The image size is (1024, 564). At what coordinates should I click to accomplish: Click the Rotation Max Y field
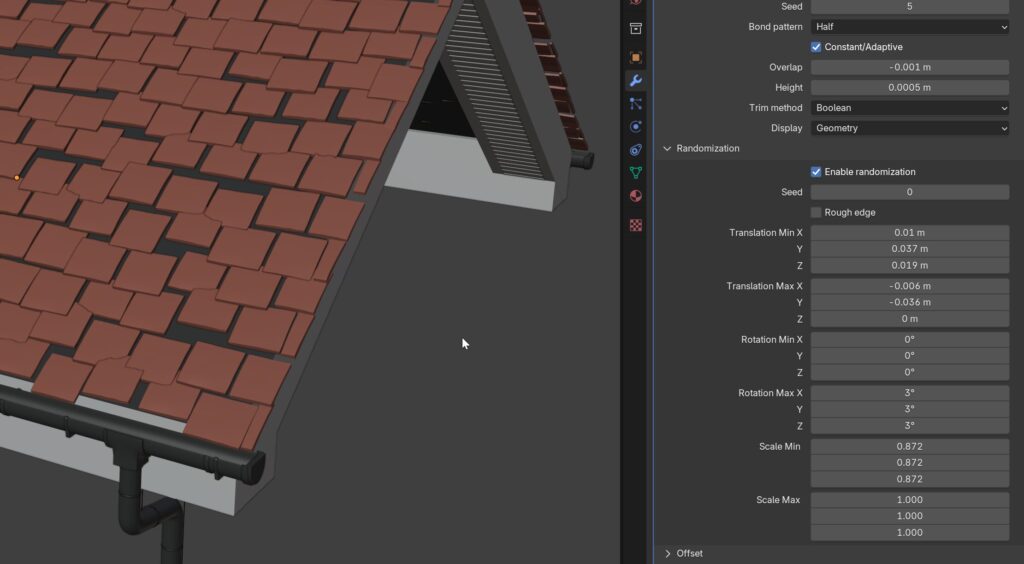910,409
